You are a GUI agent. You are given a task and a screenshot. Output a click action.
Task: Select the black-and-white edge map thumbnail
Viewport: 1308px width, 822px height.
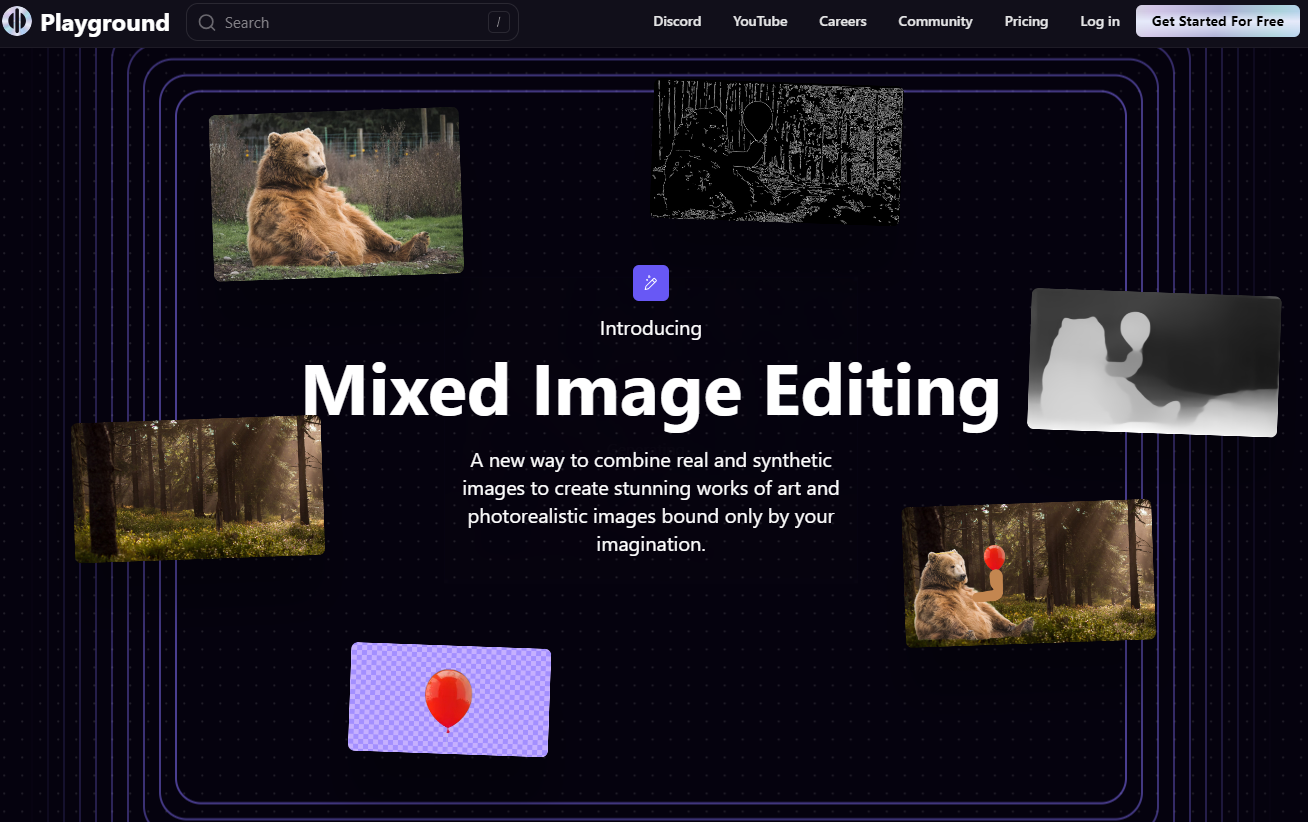777,151
